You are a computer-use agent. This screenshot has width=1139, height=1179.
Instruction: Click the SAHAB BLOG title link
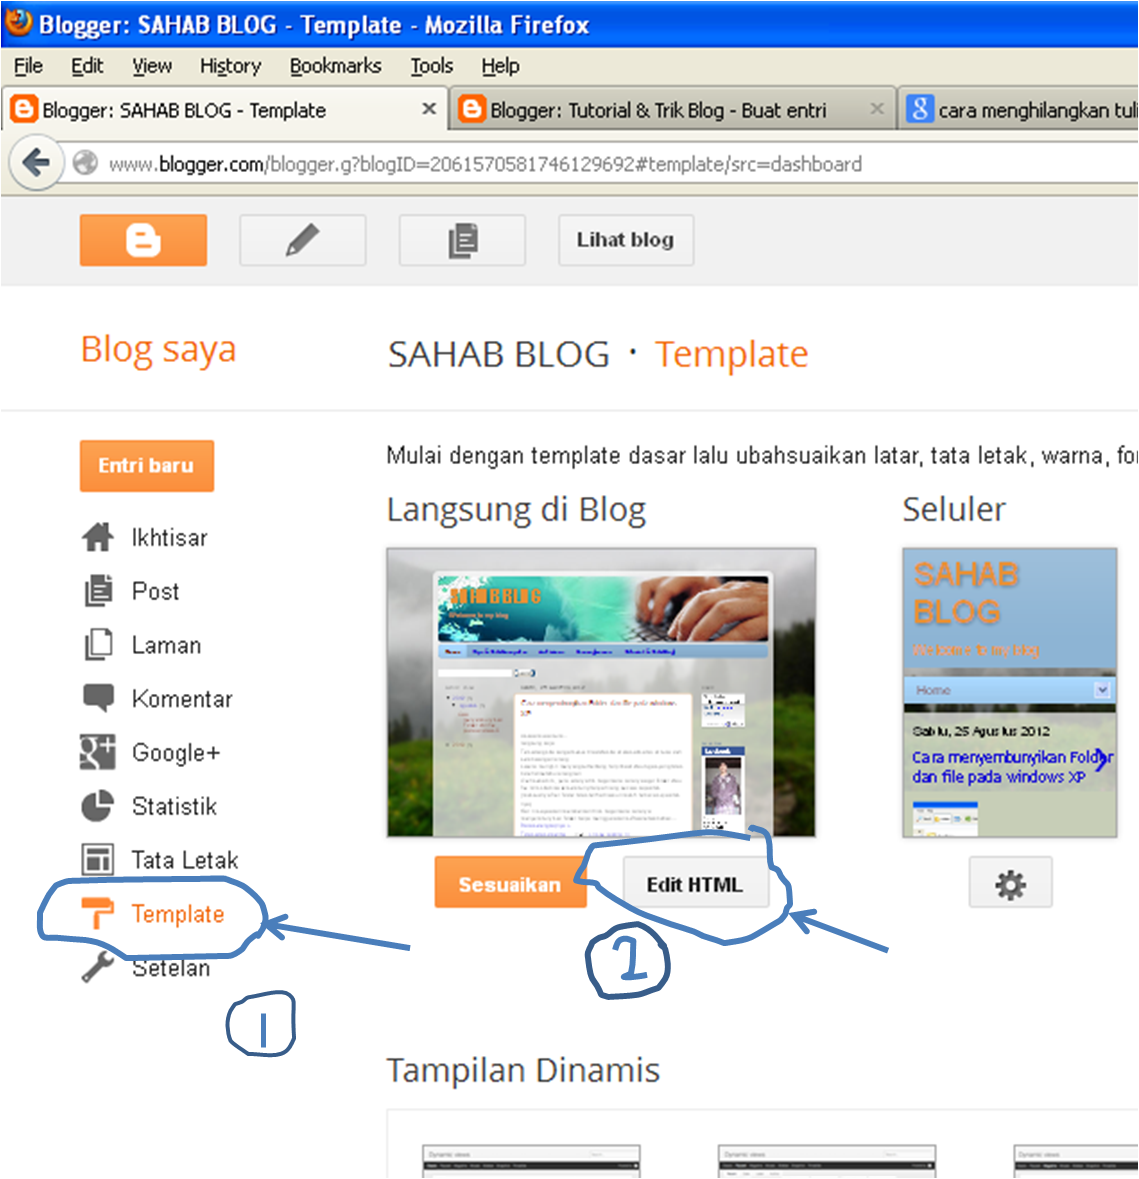pos(498,354)
